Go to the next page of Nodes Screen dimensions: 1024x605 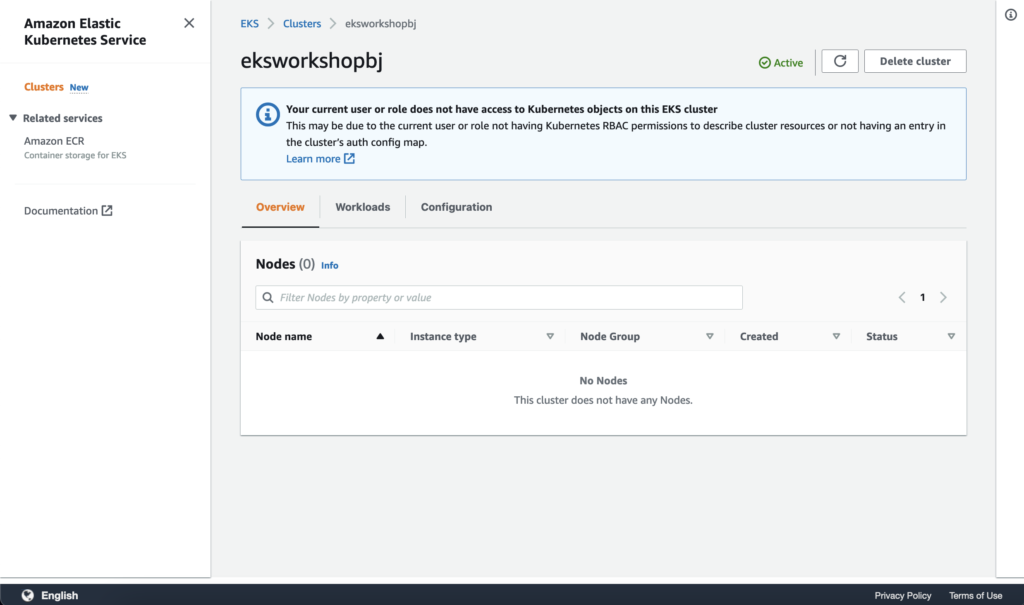[943, 297]
